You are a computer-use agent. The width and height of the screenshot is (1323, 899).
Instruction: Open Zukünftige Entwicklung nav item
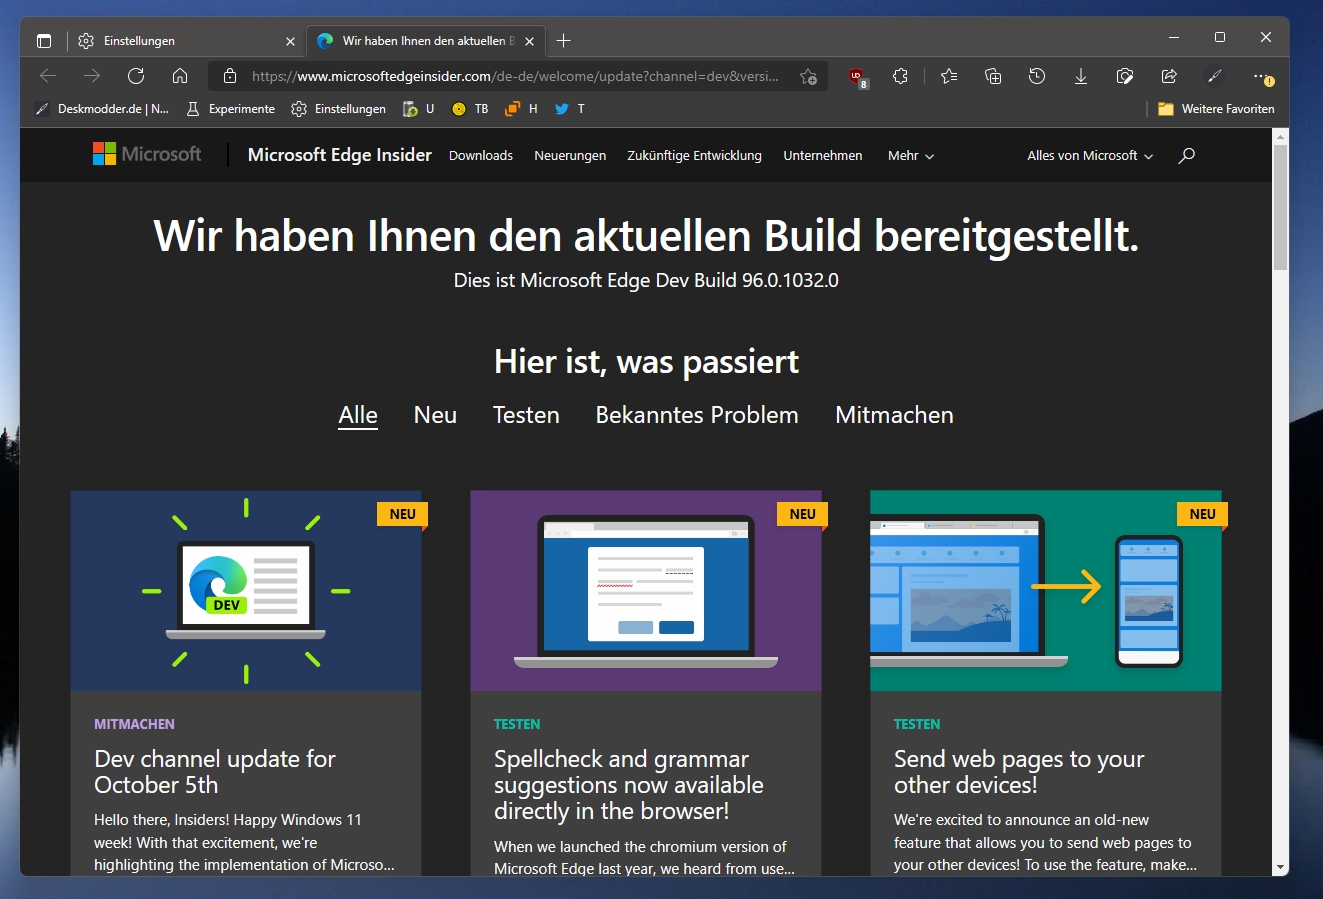tap(694, 156)
